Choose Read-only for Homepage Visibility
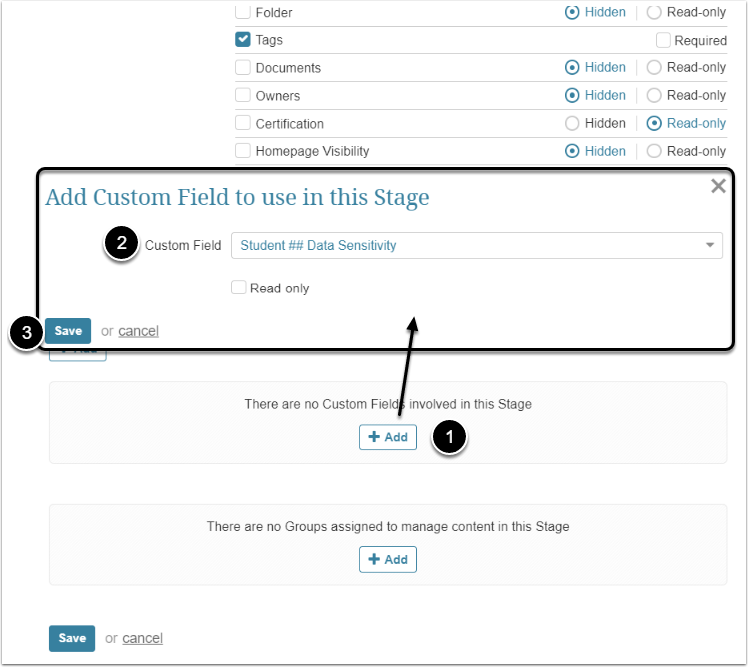This screenshot has width=748, height=667. (654, 151)
